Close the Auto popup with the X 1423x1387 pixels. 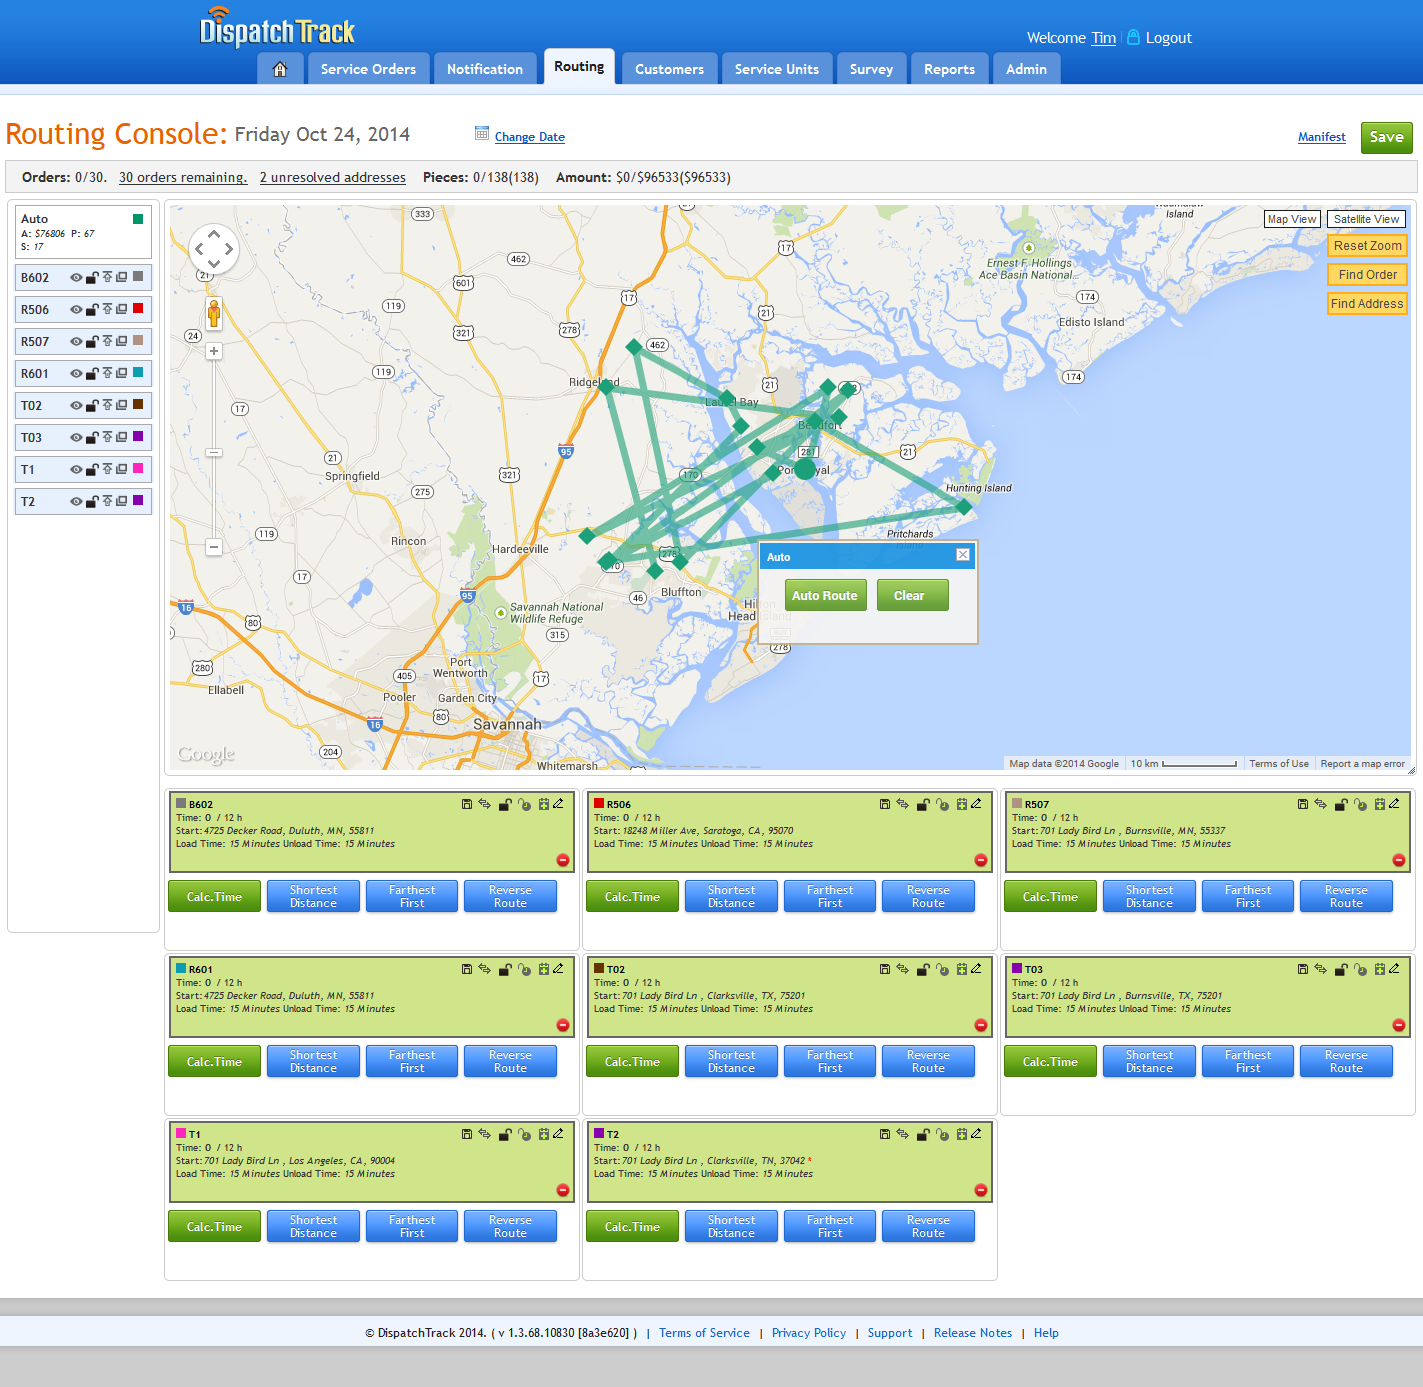point(961,555)
